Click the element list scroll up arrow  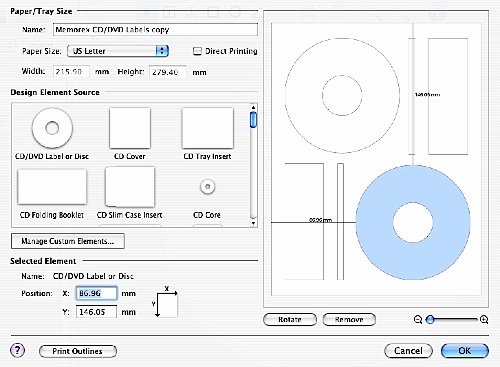(253, 107)
